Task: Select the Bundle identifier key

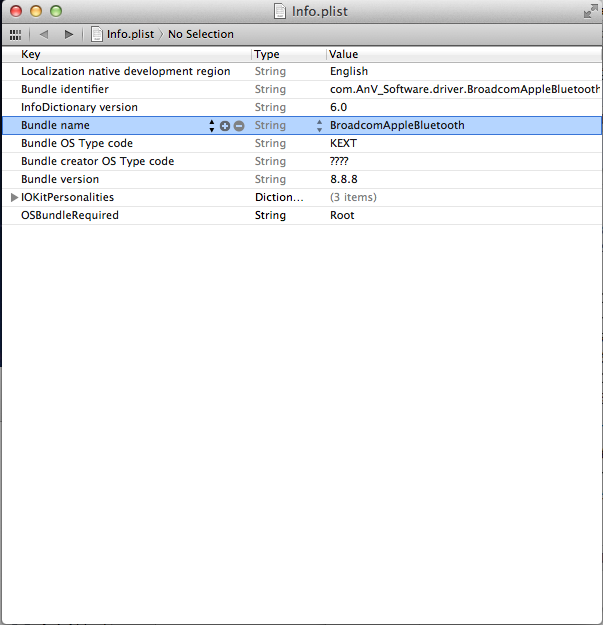Action: tap(65, 89)
